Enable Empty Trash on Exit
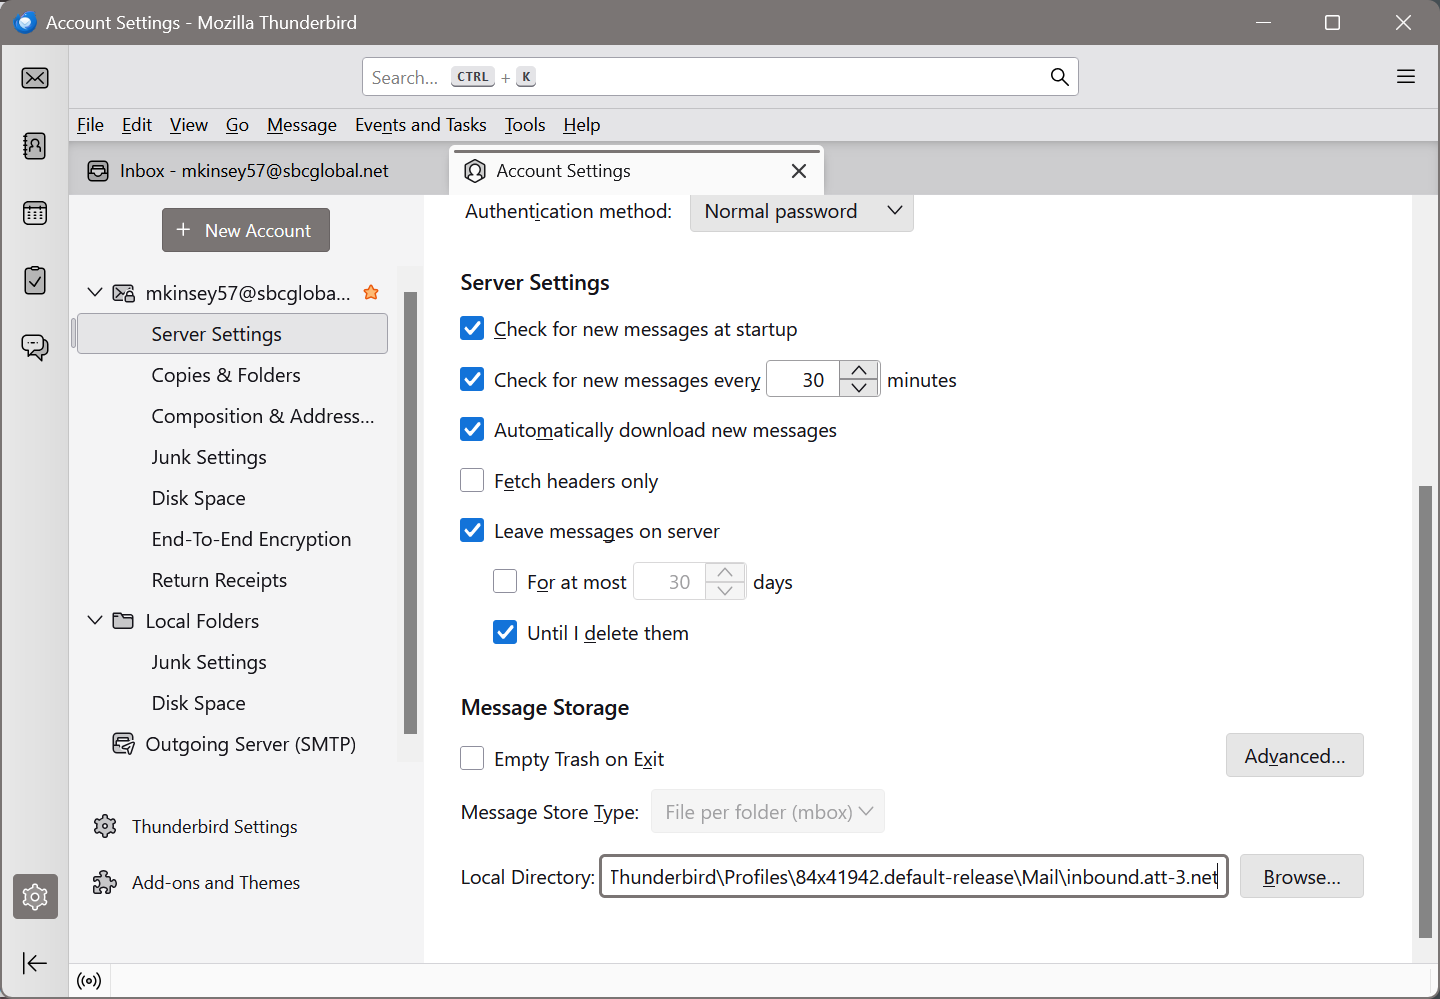The image size is (1440, 999). [x=472, y=759]
